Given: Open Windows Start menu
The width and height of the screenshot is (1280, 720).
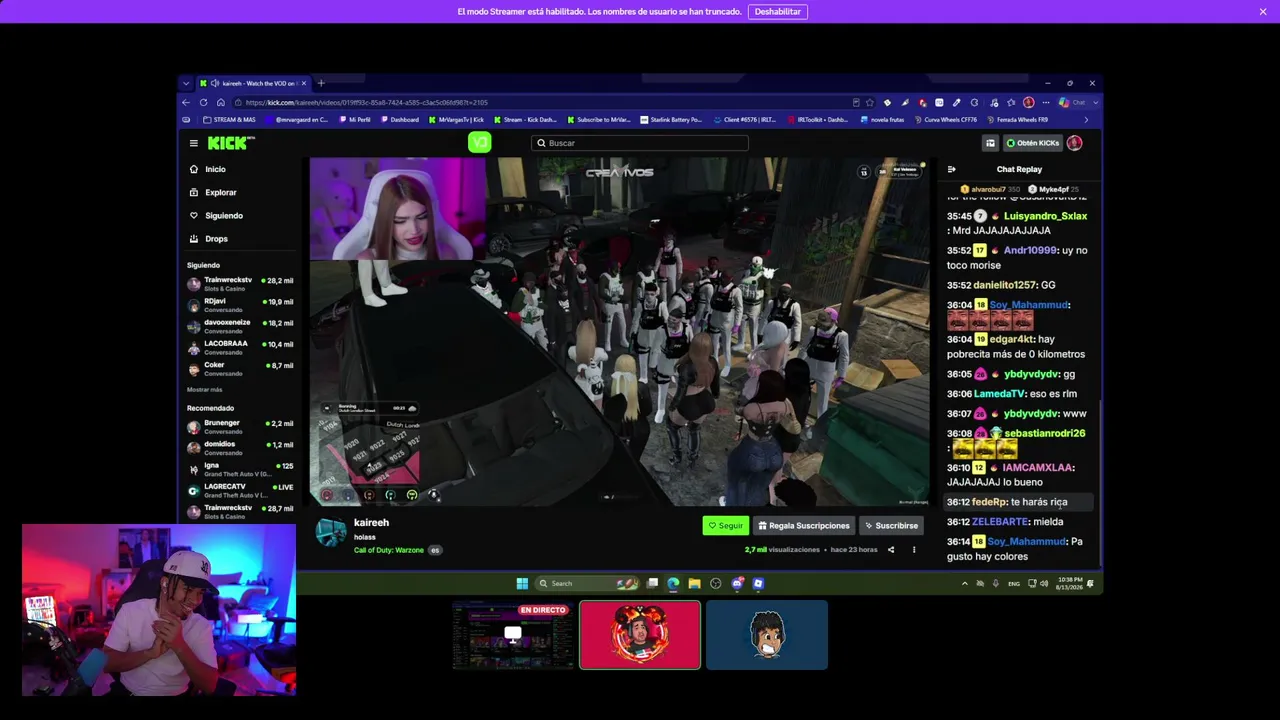Looking at the screenshot, I should click(x=521, y=583).
